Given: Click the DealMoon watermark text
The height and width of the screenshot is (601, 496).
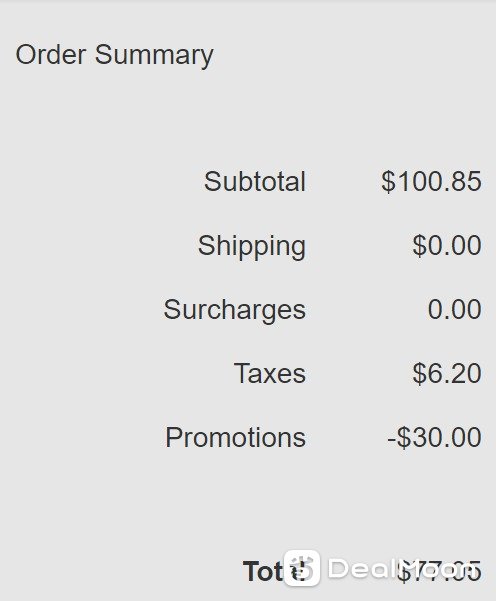Looking at the screenshot, I should click(x=401, y=568).
